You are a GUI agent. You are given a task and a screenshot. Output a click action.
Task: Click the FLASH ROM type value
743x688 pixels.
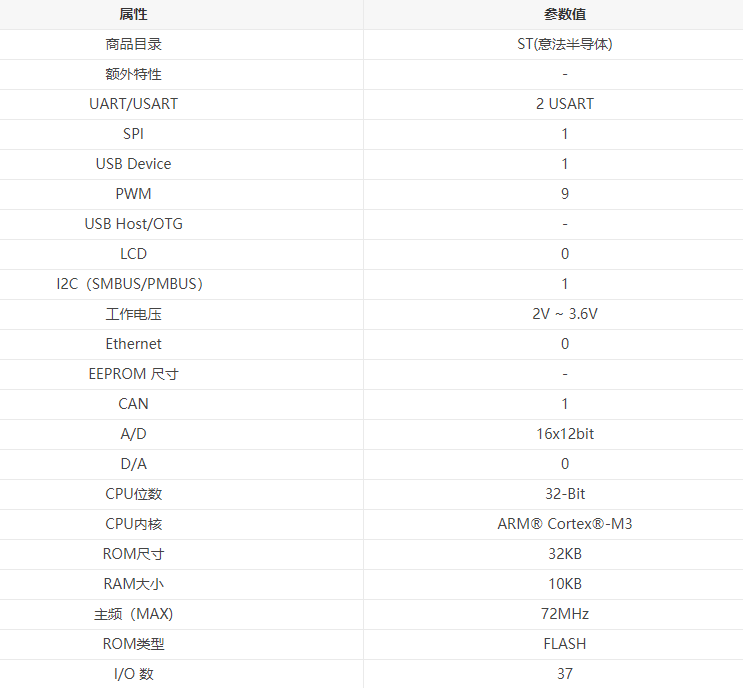pyautogui.click(x=564, y=644)
